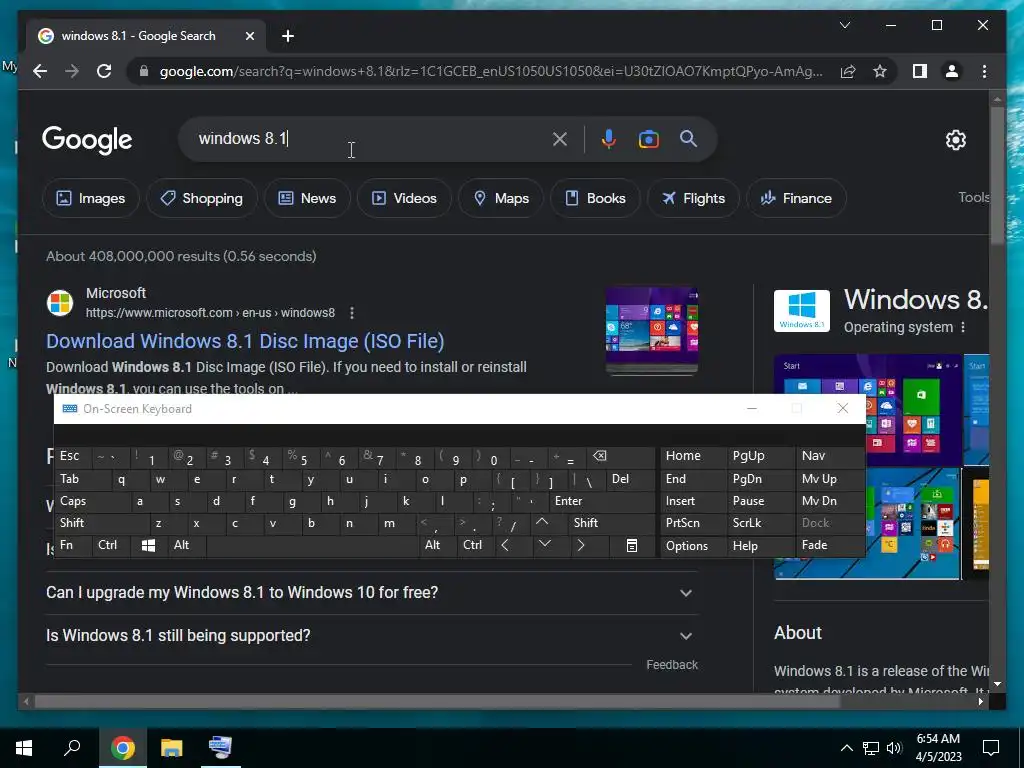Image resolution: width=1024 pixels, height=768 pixels.
Task: Click the magnifier search button
Action: coord(688,138)
